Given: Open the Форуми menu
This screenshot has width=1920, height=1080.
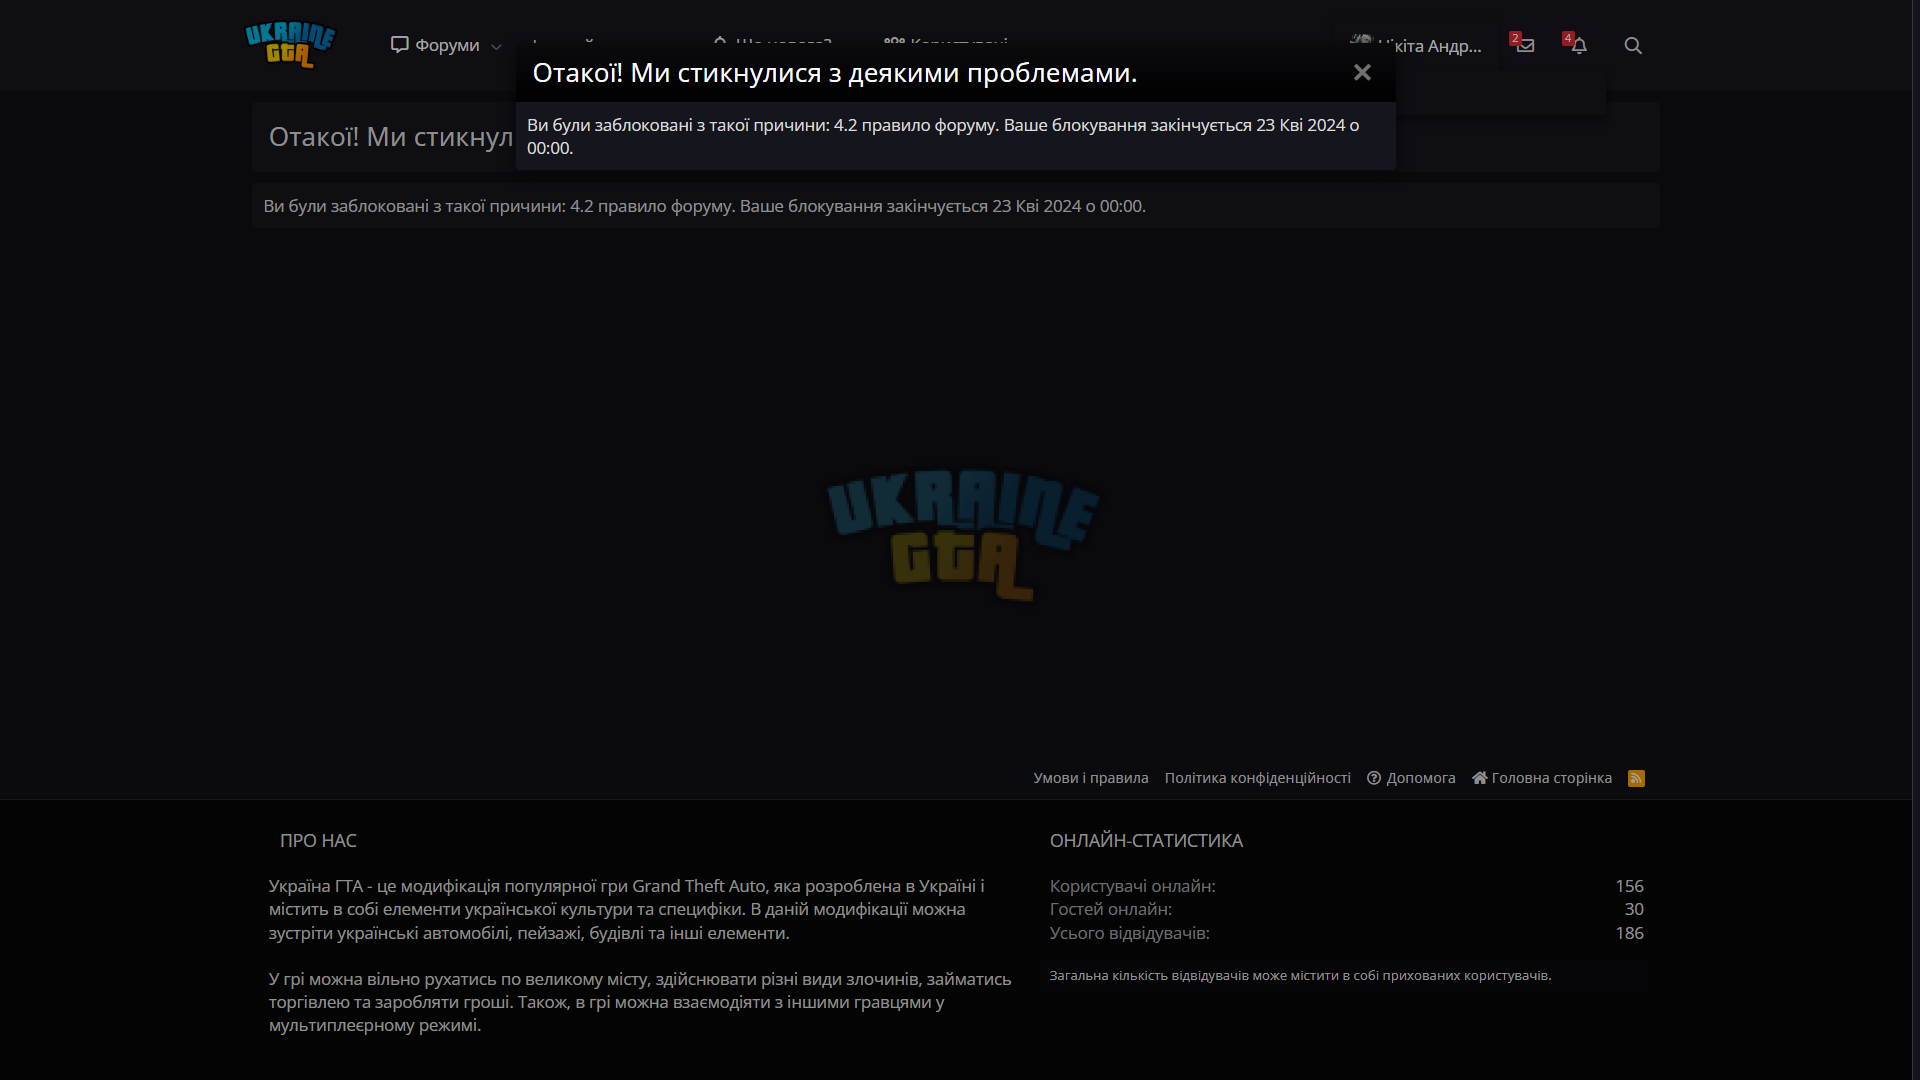Looking at the screenshot, I should pos(435,45).
